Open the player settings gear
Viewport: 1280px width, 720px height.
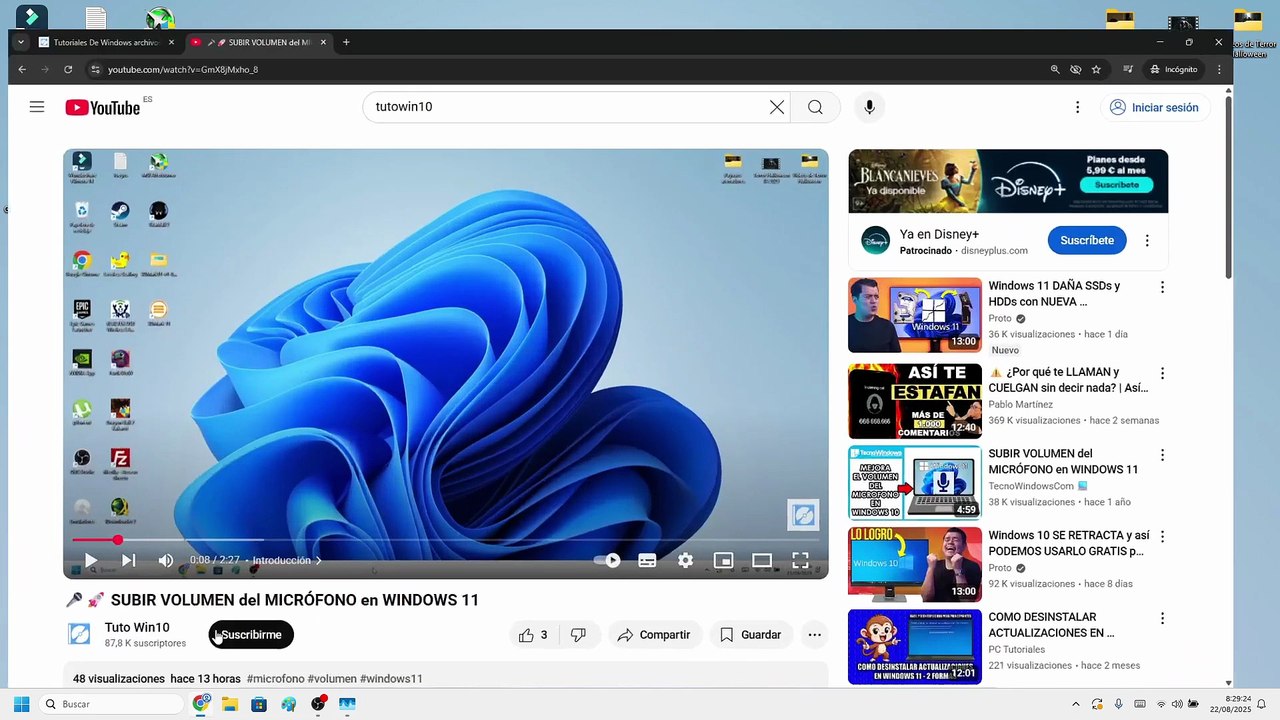coord(685,560)
